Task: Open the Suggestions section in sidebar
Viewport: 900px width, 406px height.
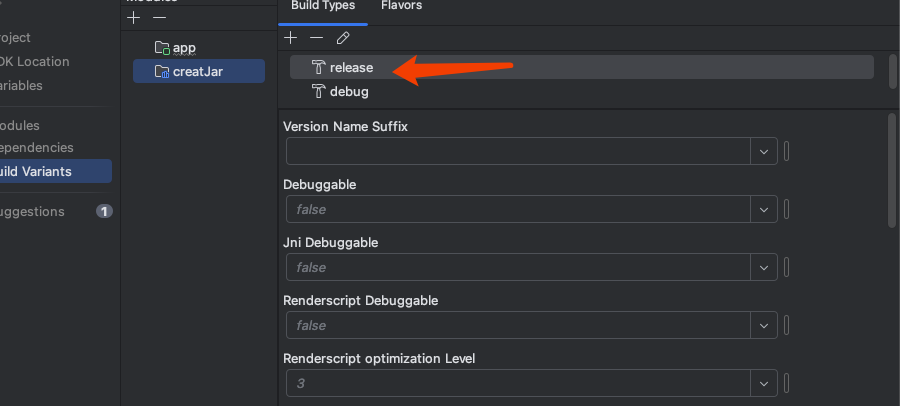Action: [34, 211]
